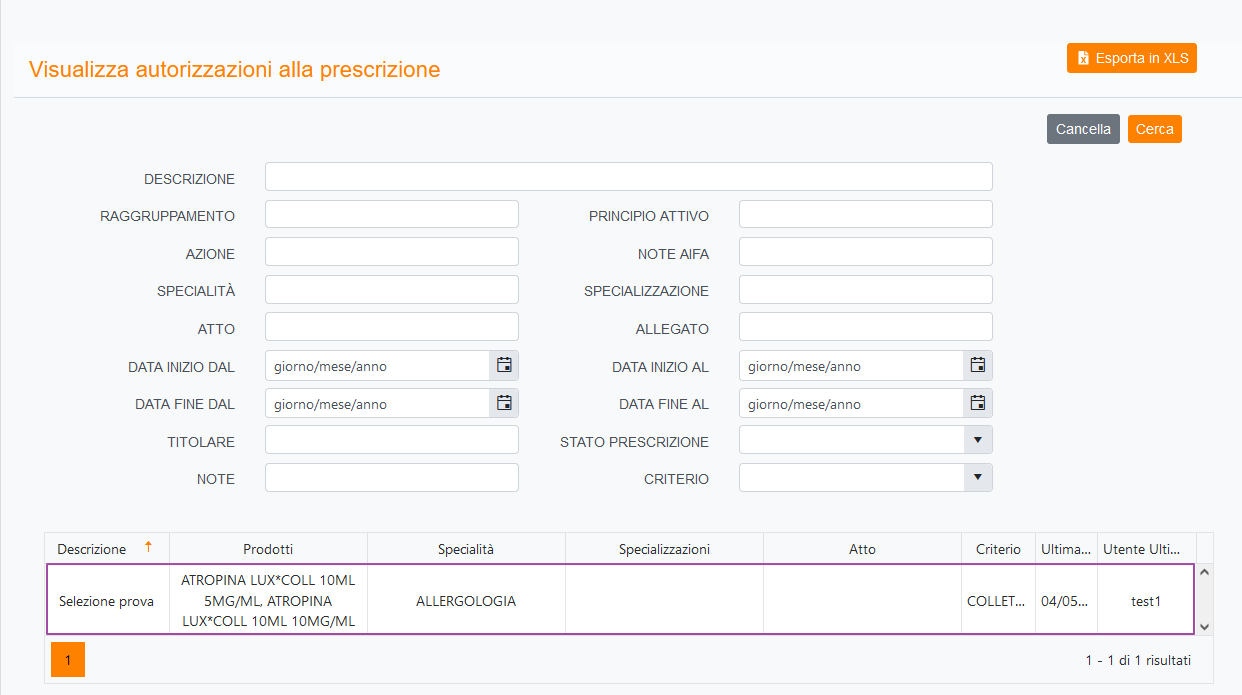Click the DESCRIZIONE text field
This screenshot has width=1242, height=695.
coord(628,177)
